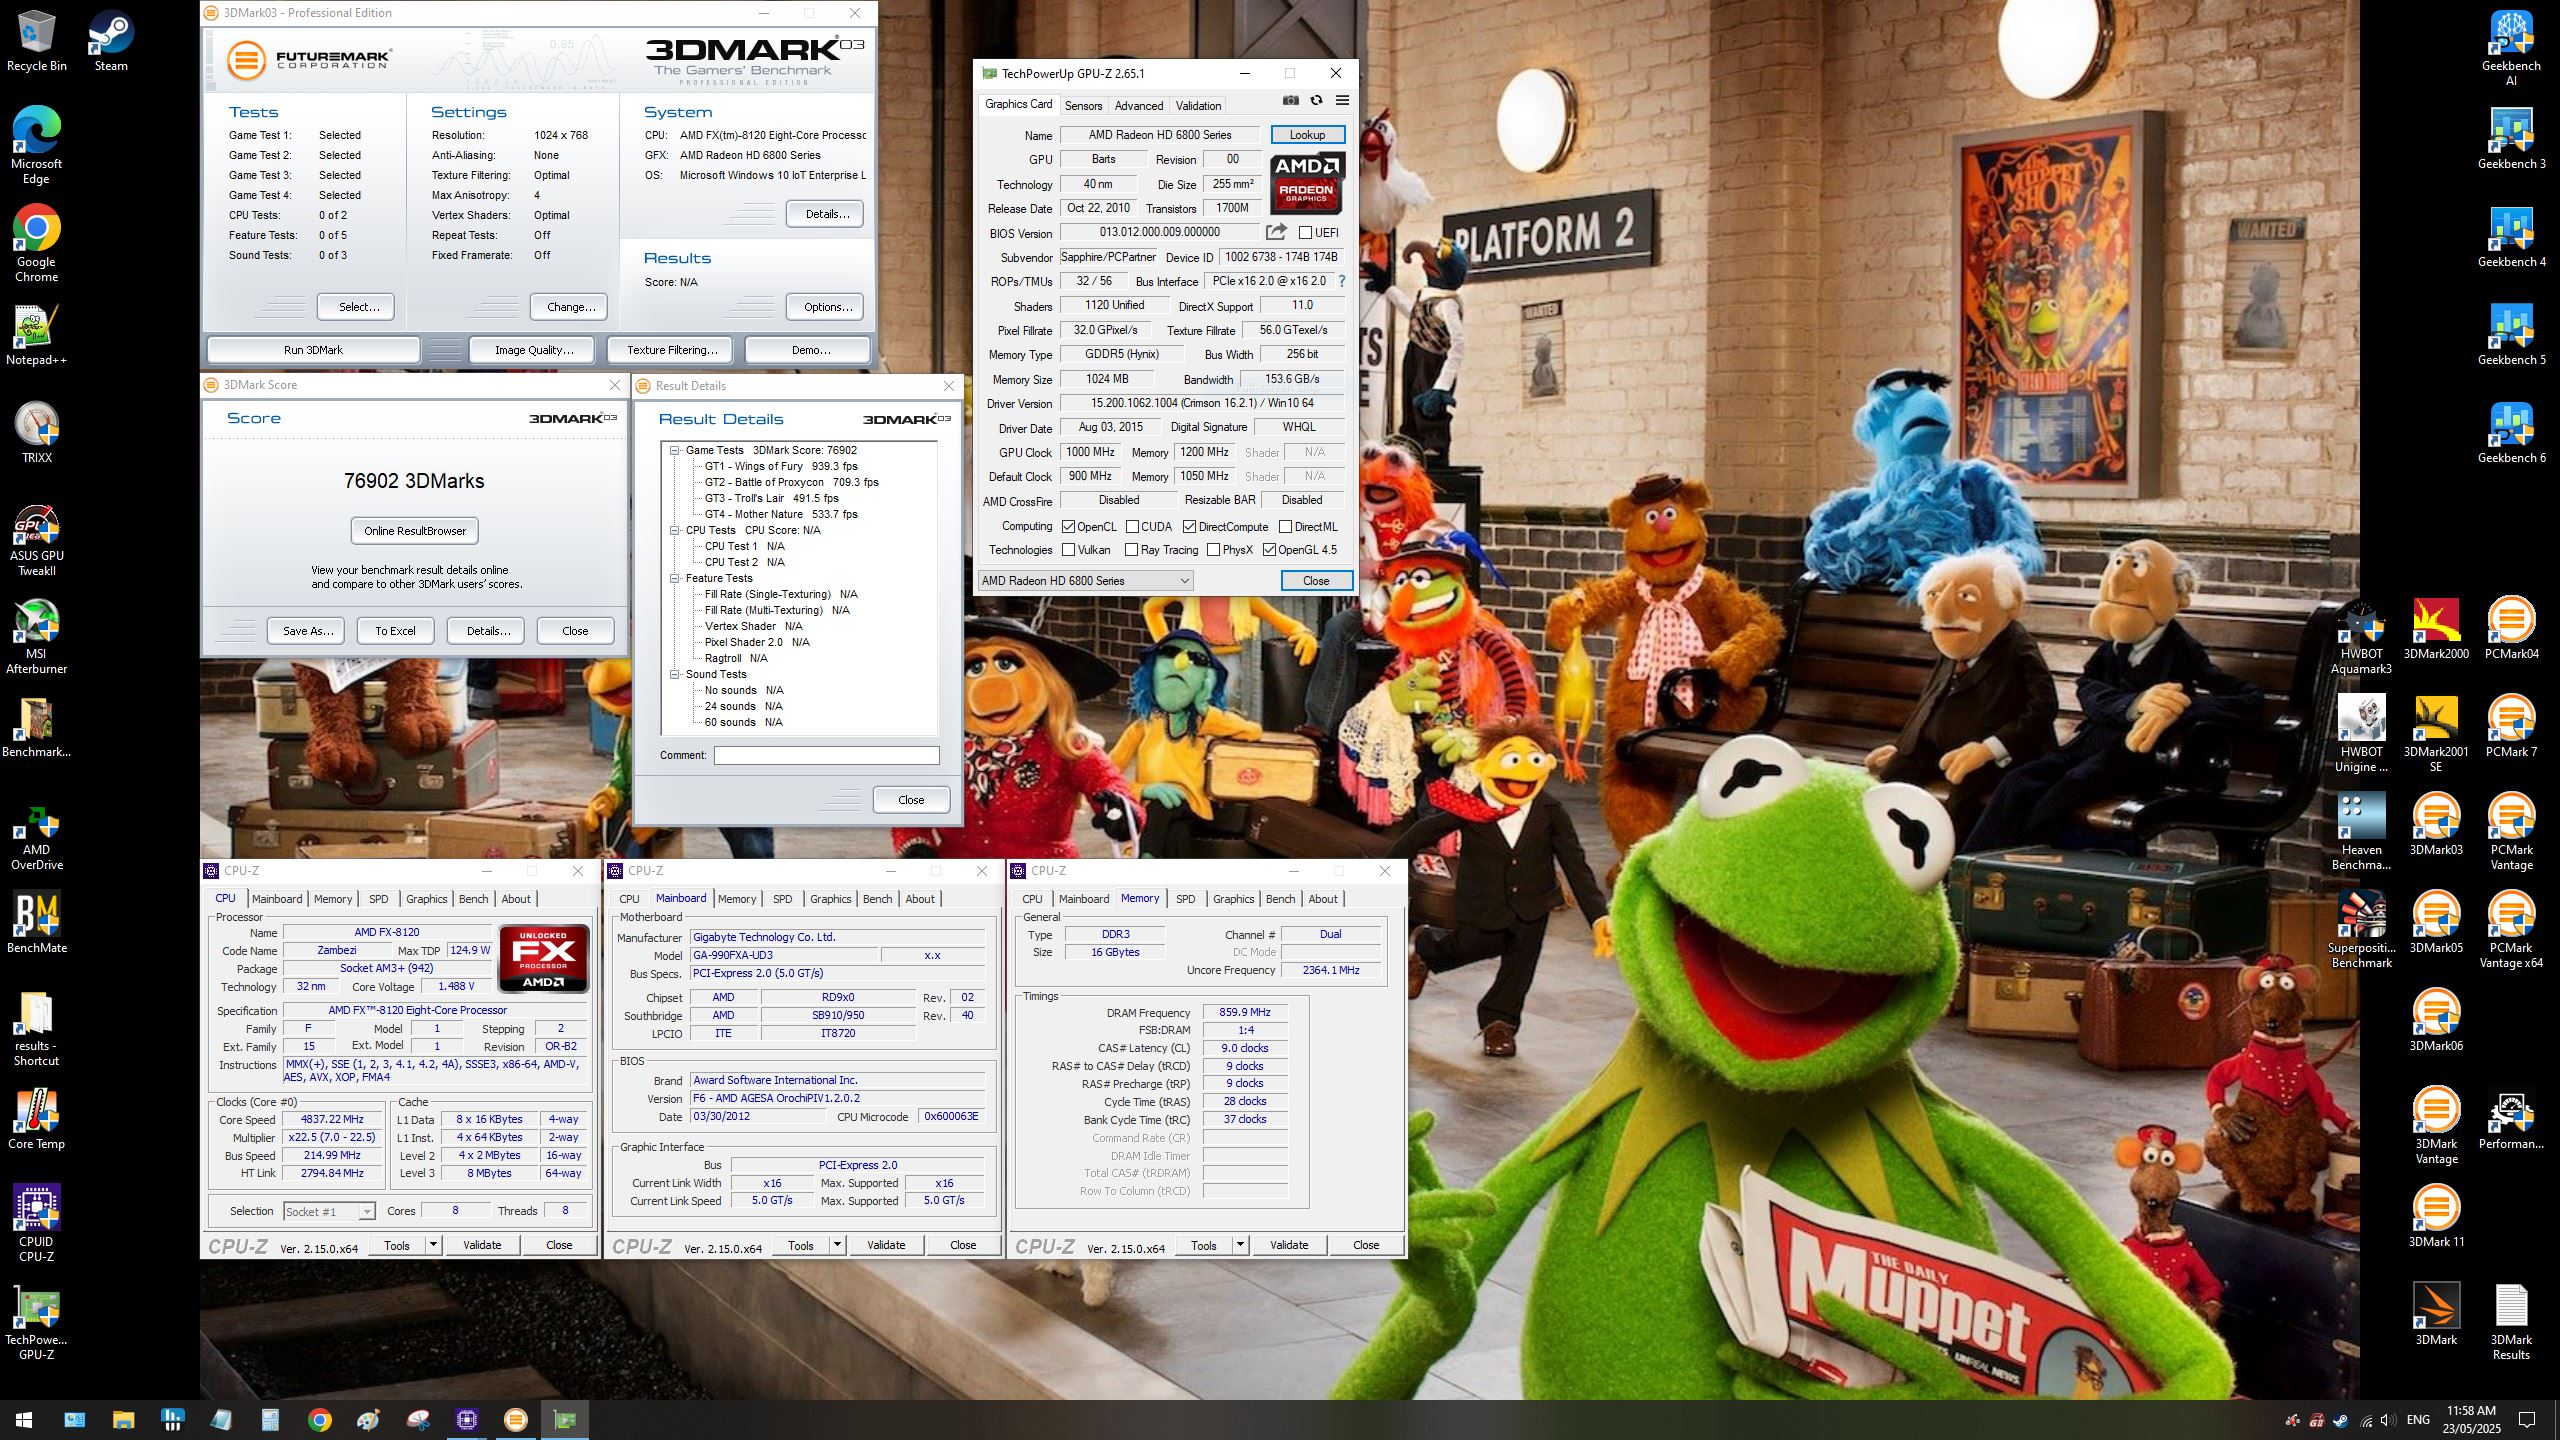The height and width of the screenshot is (1440, 2560).
Task: Open the MSI Afterburner desktop icon
Action: (37, 636)
